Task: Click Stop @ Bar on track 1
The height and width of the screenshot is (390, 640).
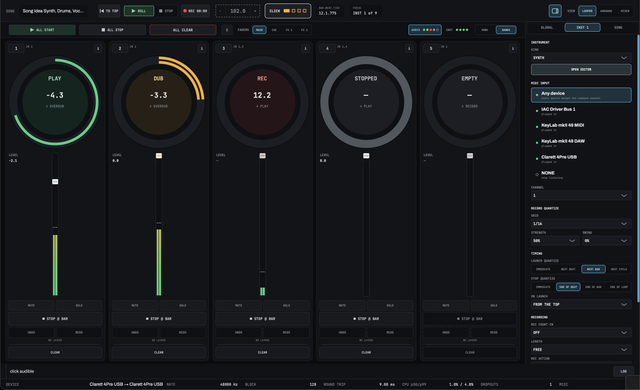Action: [x=55, y=319]
